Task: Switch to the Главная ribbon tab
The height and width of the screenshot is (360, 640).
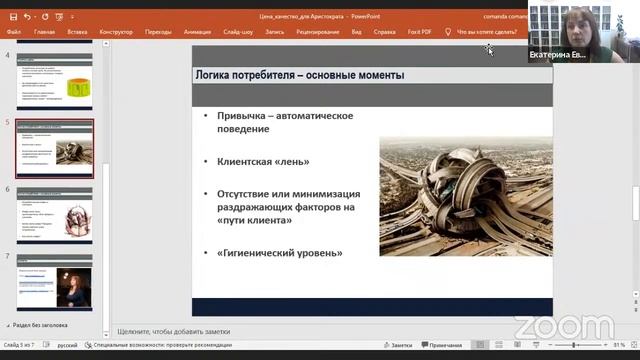Action: 44,32
